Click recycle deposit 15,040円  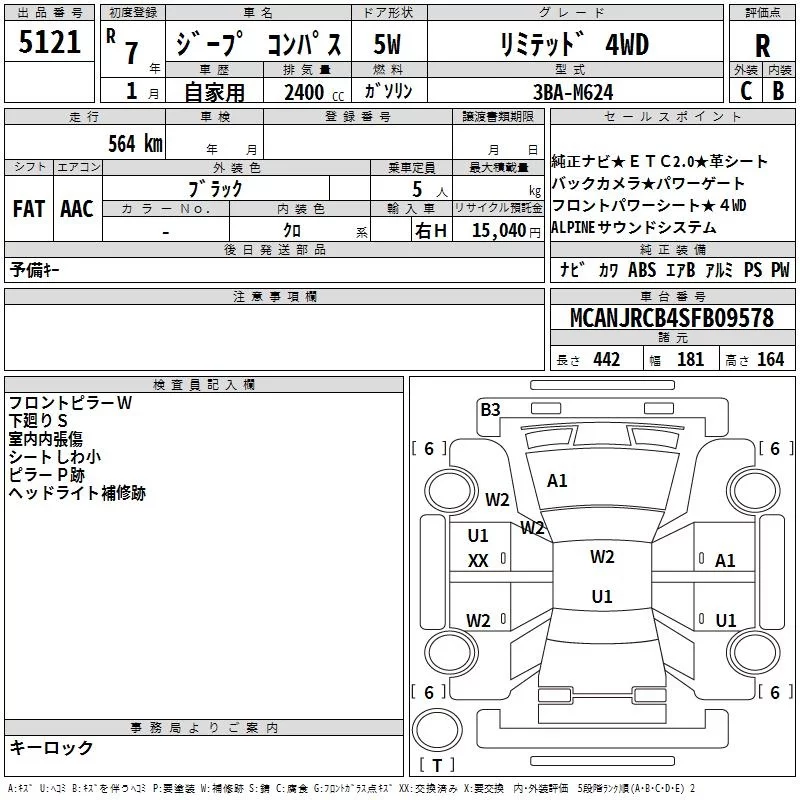tap(506, 231)
